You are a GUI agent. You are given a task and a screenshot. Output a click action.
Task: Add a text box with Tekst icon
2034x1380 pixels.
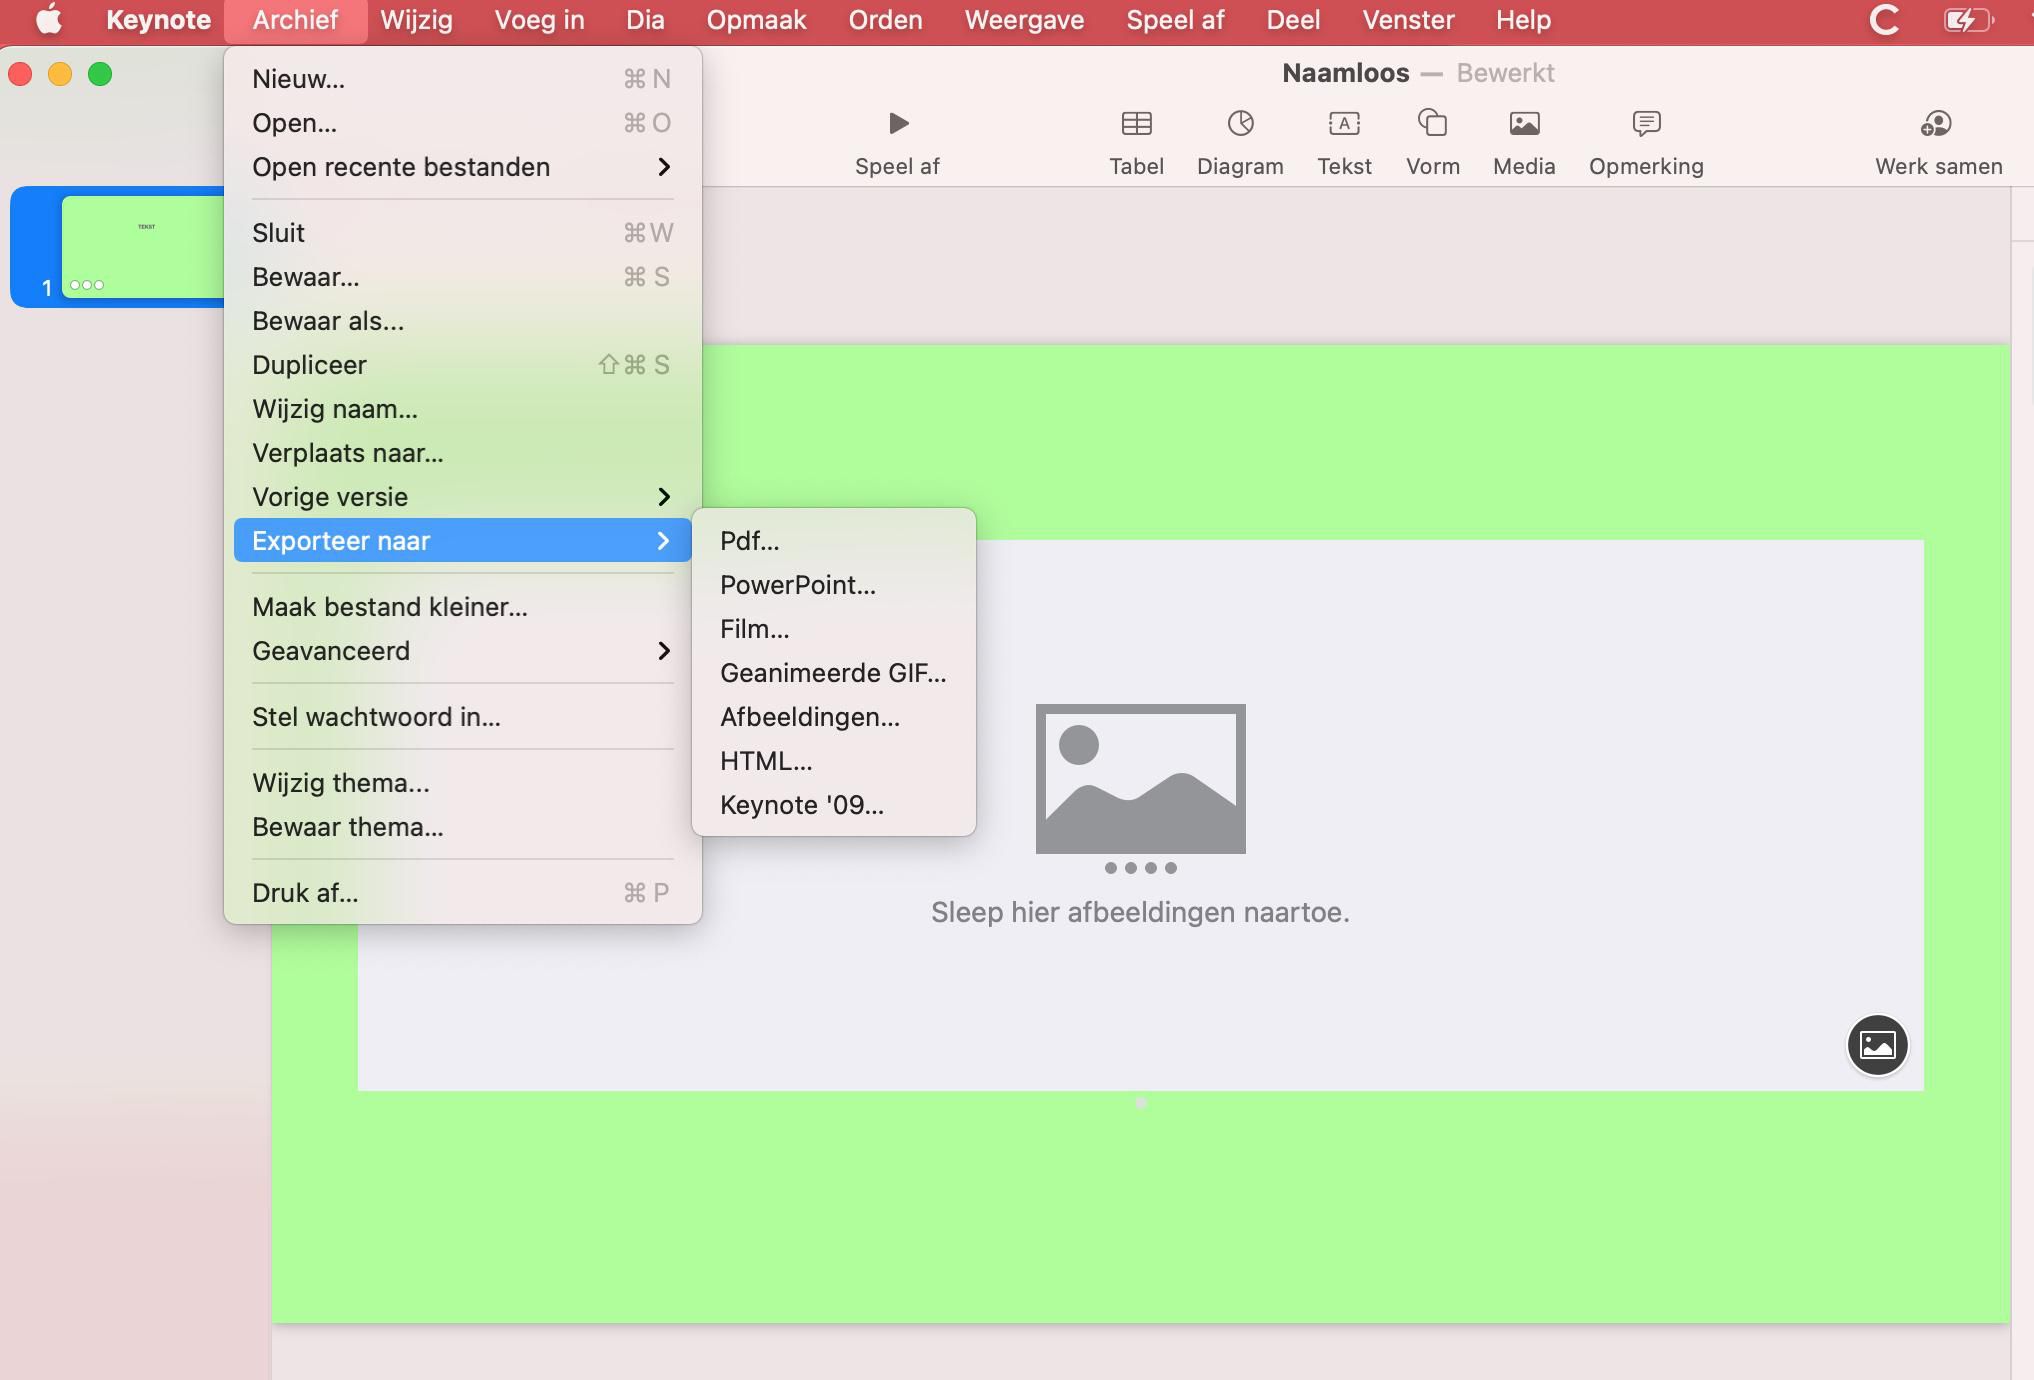1344,123
